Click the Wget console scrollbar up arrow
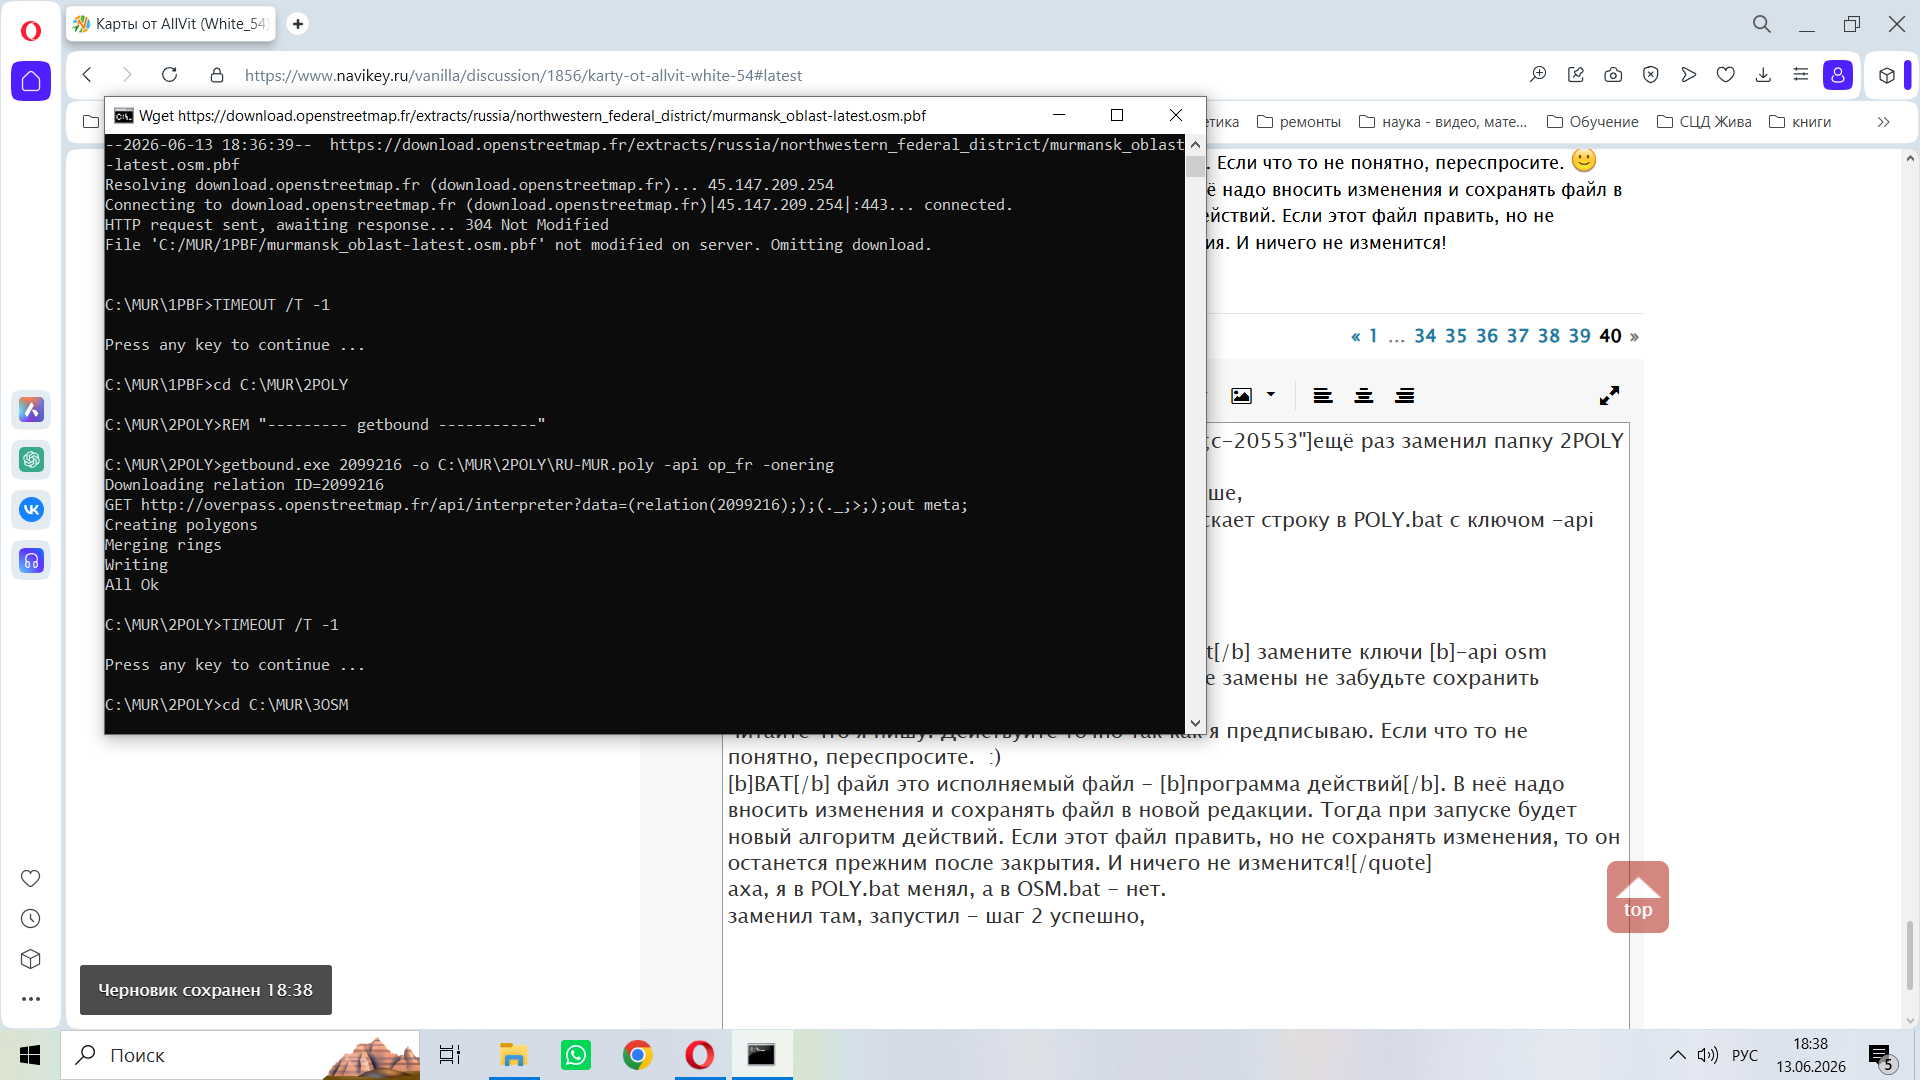Viewport: 1920px width, 1080px height. pos(1195,145)
